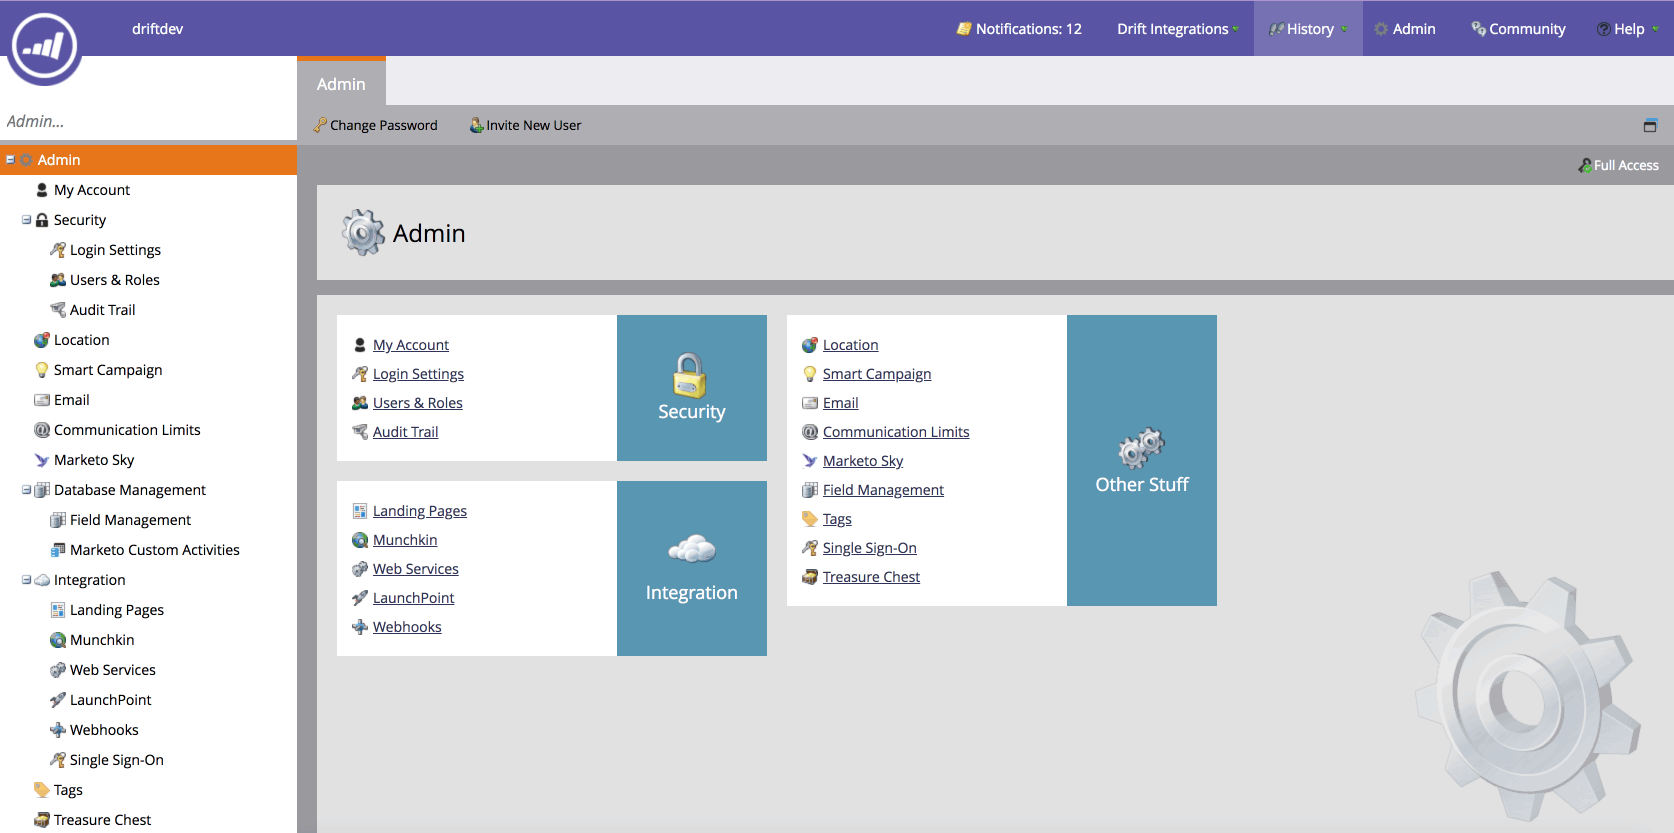Open the Treasure Chest link in Other Stuff card
Image resolution: width=1674 pixels, height=833 pixels.
point(871,577)
